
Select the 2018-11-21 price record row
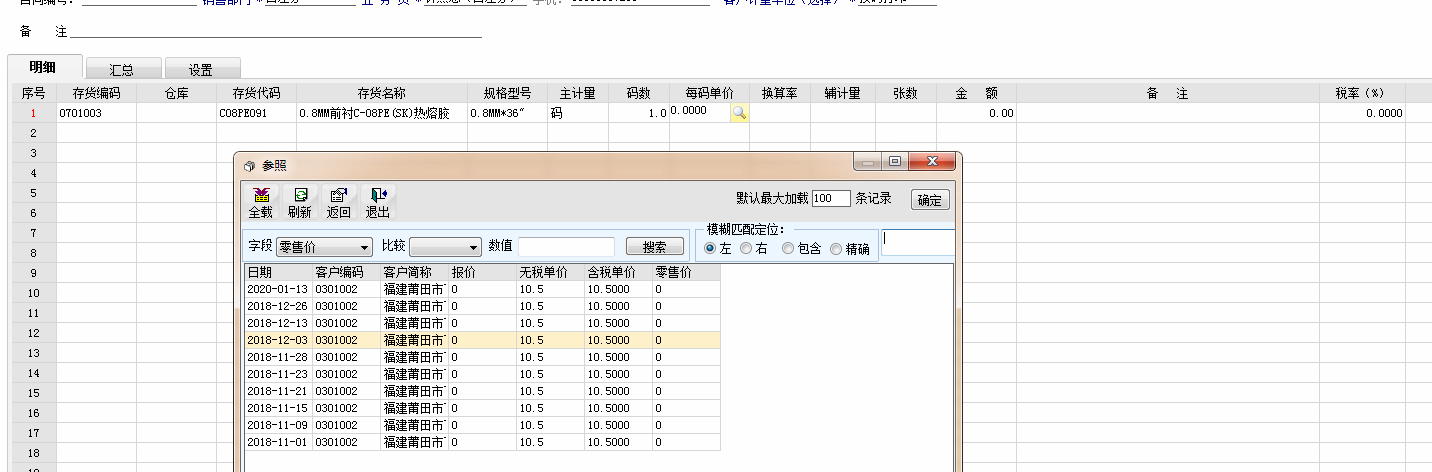coord(482,391)
